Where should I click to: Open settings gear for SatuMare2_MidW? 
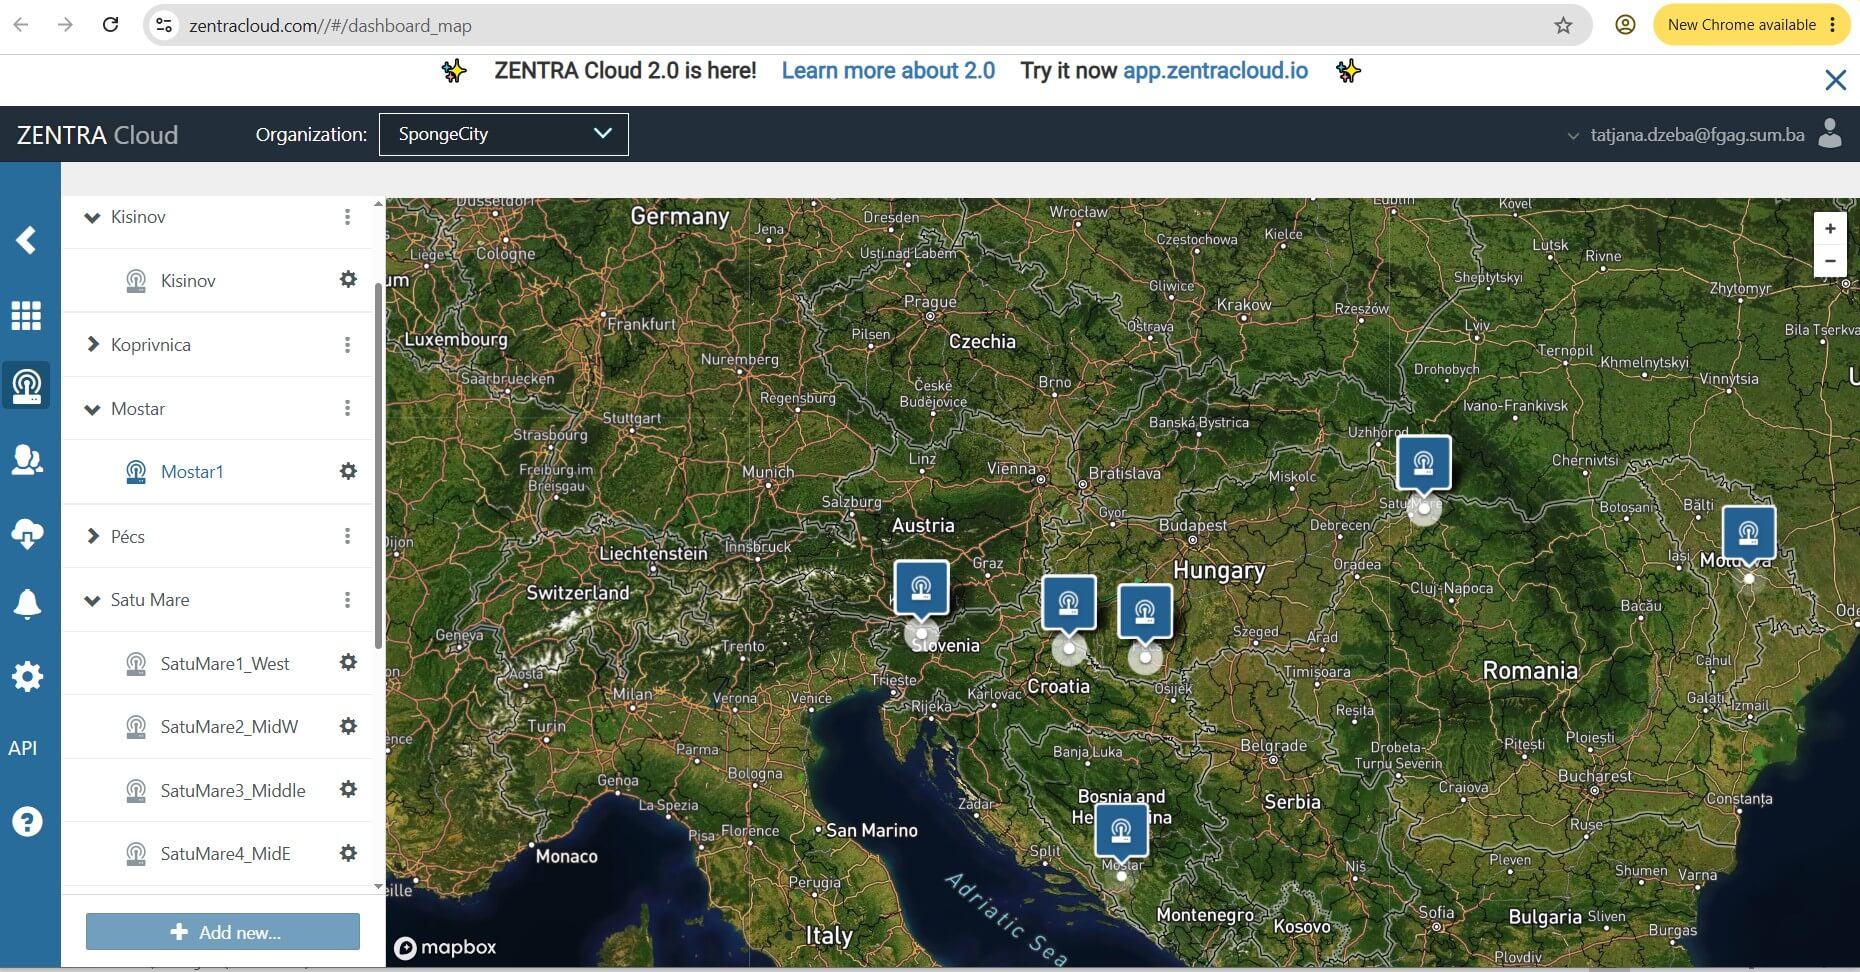[348, 726]
